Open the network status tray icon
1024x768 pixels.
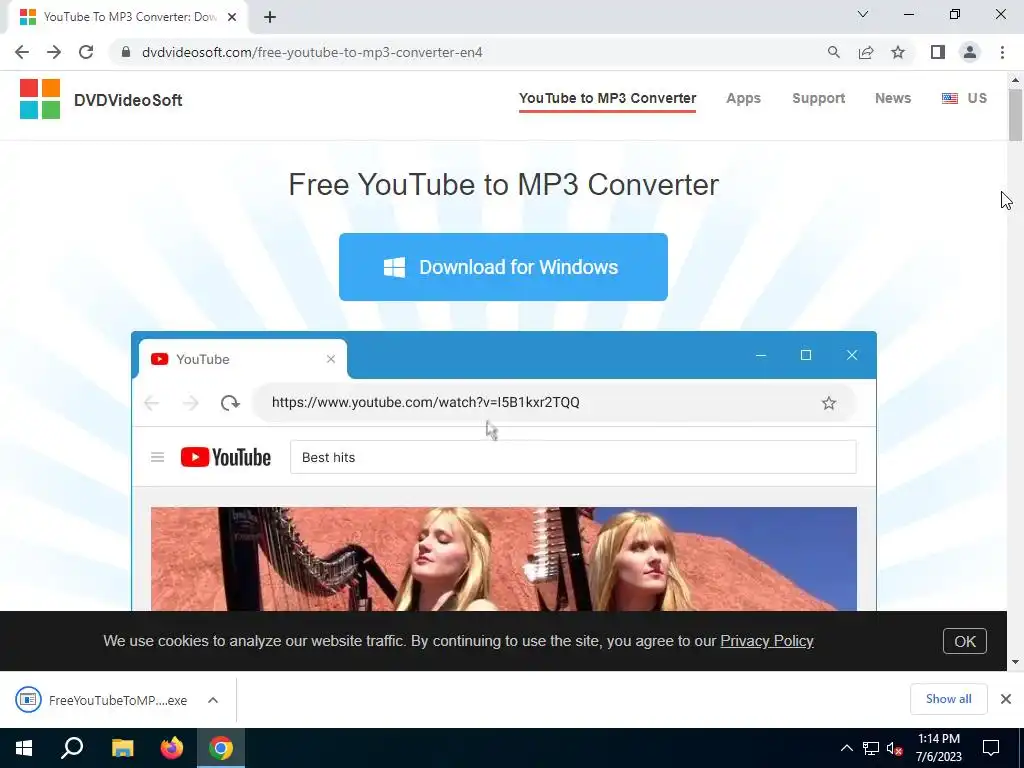pos(871,748)
